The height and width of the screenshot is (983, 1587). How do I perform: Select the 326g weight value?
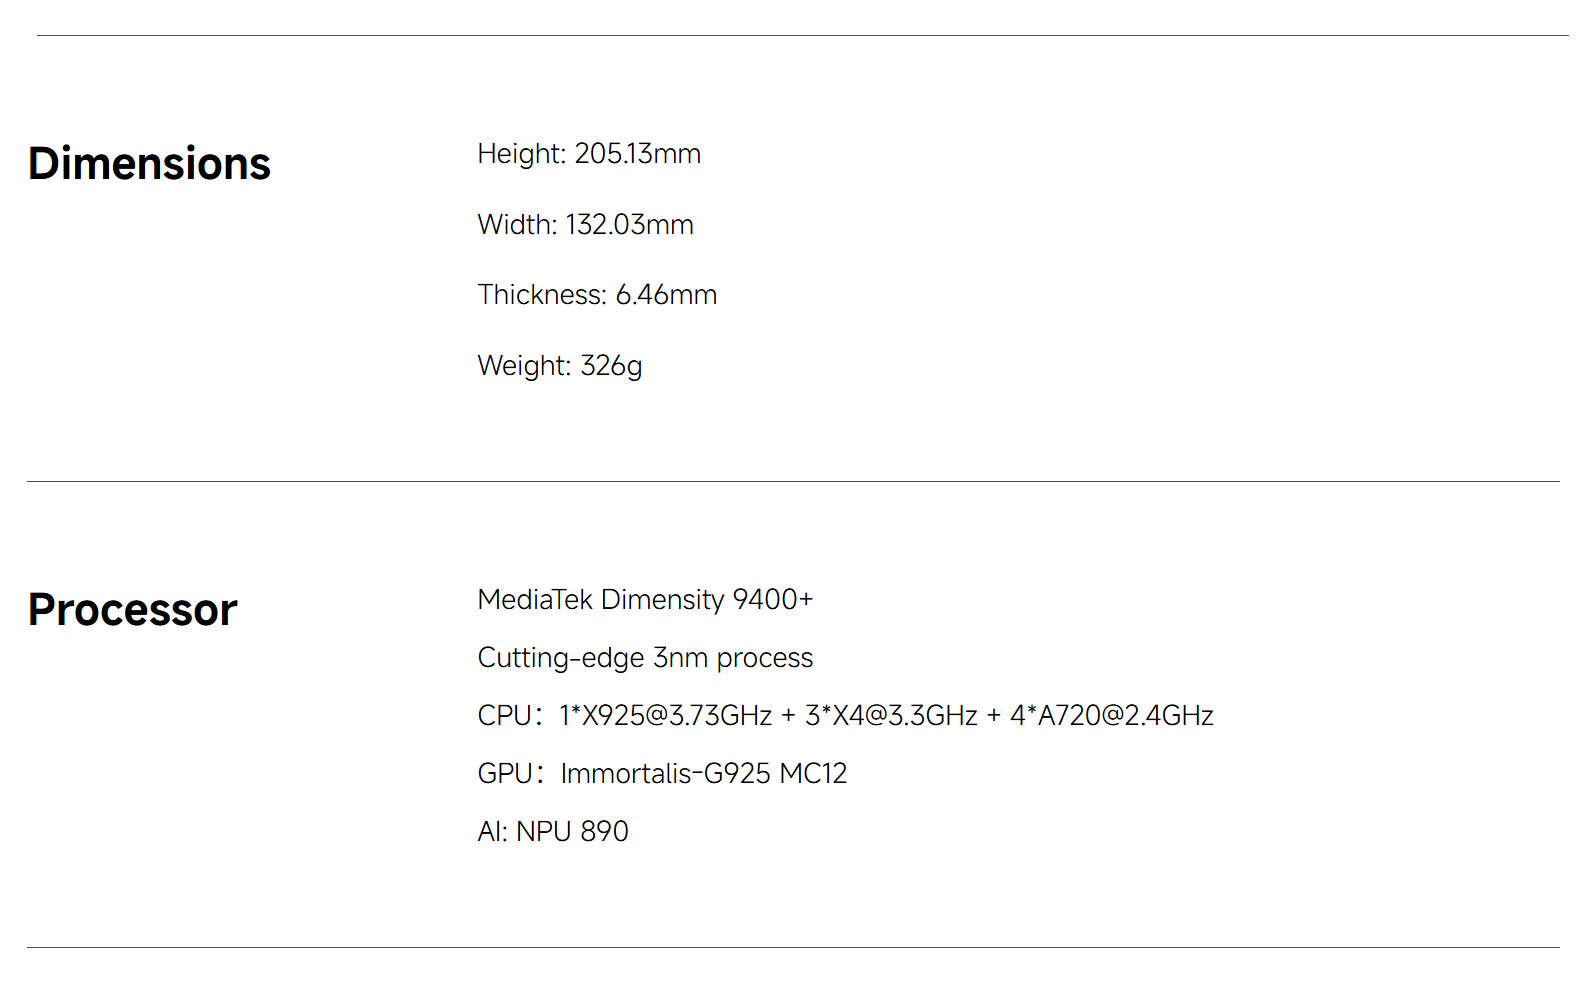point(611,366)
